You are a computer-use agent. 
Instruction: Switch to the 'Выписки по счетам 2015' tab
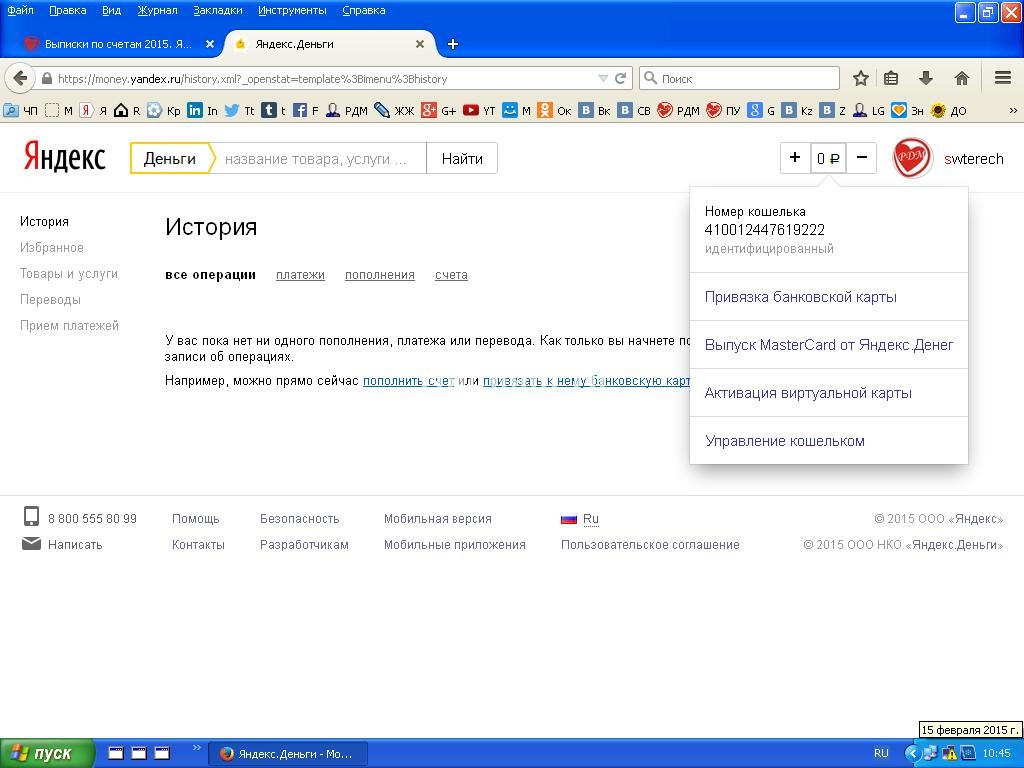(x=118, y=44)
